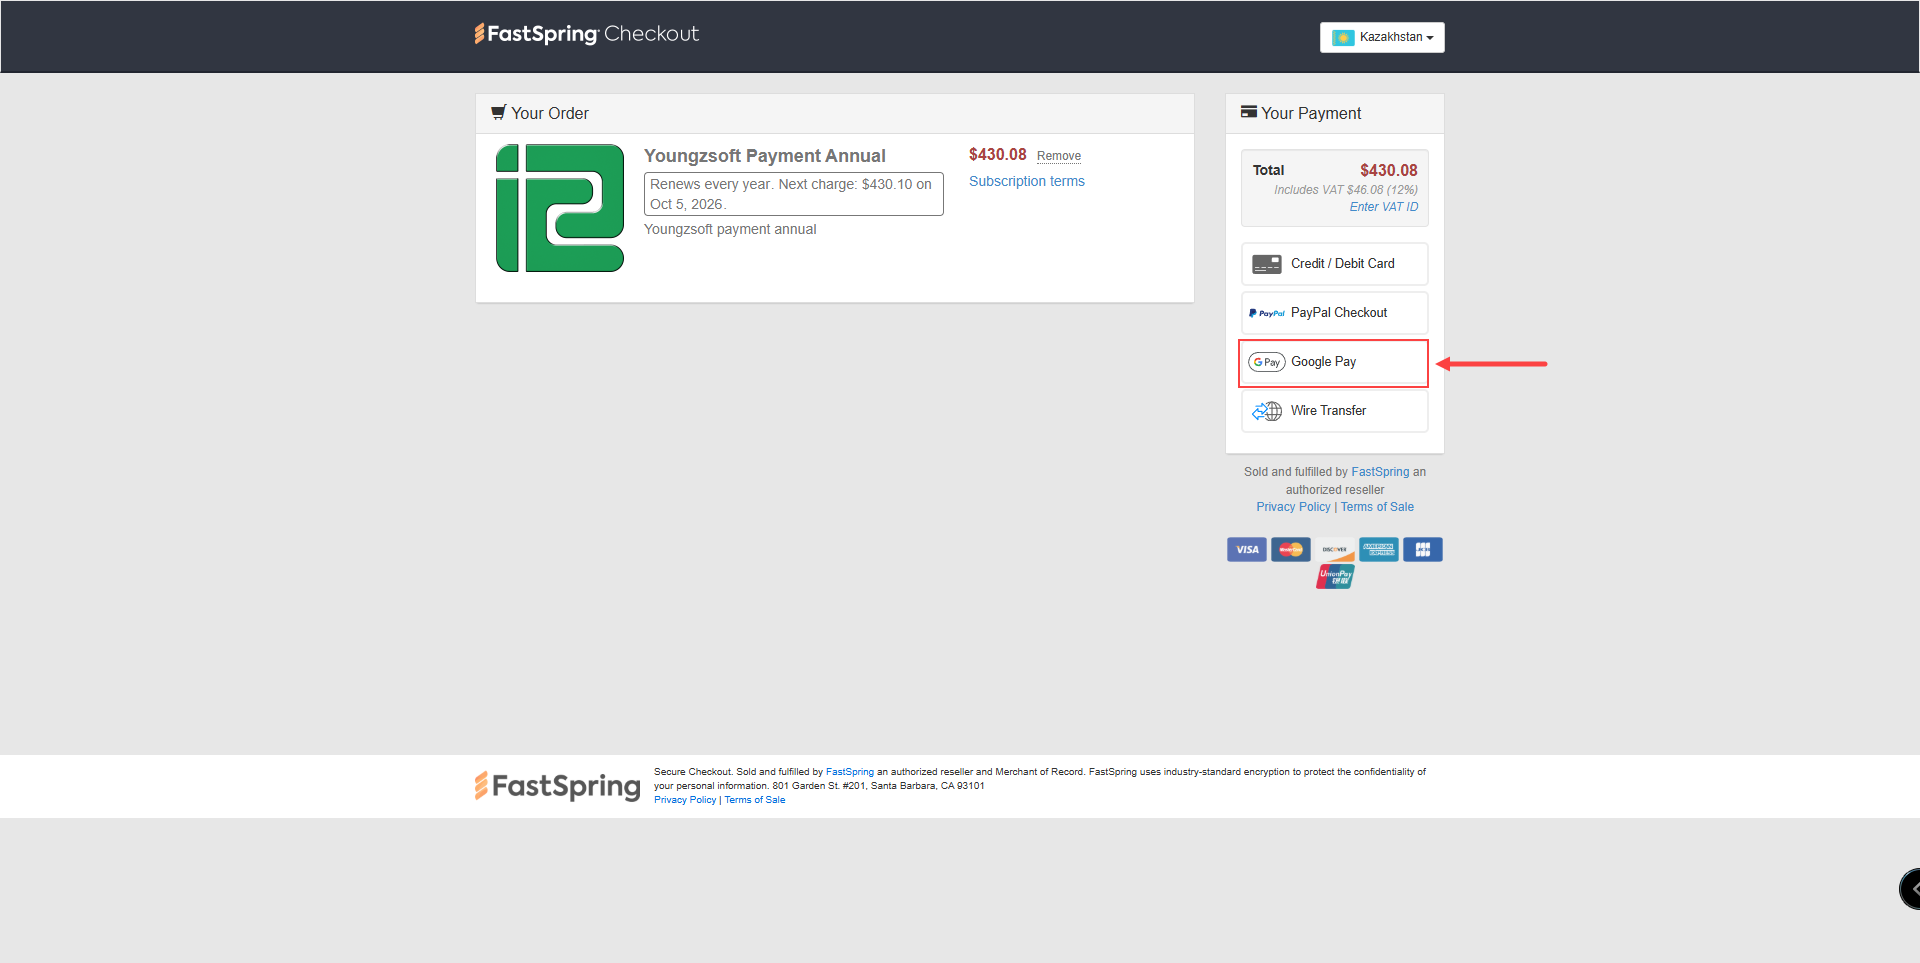Select Wire Transfer payment method

click(1334, 411)
